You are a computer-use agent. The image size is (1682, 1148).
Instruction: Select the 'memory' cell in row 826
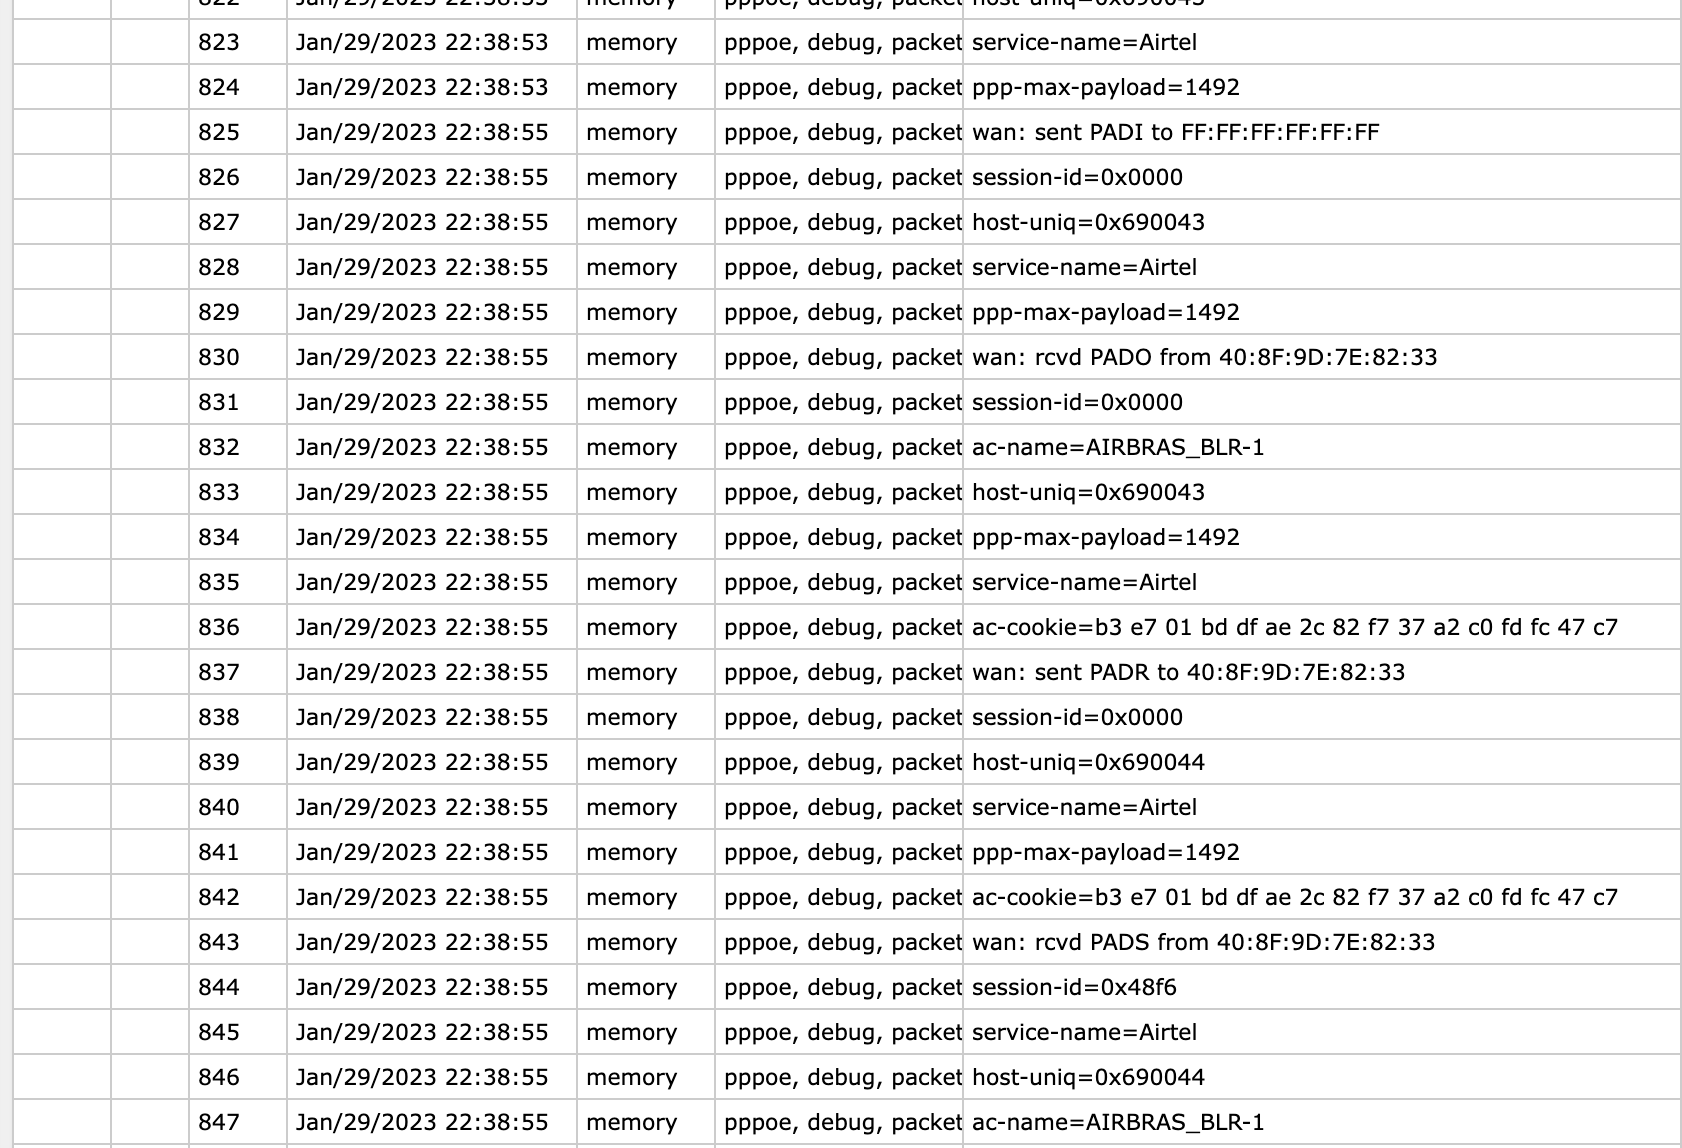[x=632, y=178]
